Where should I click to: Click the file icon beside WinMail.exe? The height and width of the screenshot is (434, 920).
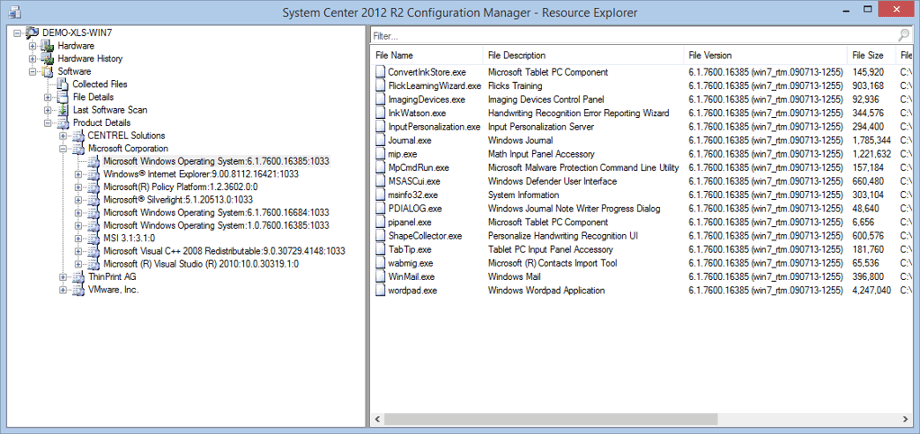pyautogui.click(x=380, y=276)
